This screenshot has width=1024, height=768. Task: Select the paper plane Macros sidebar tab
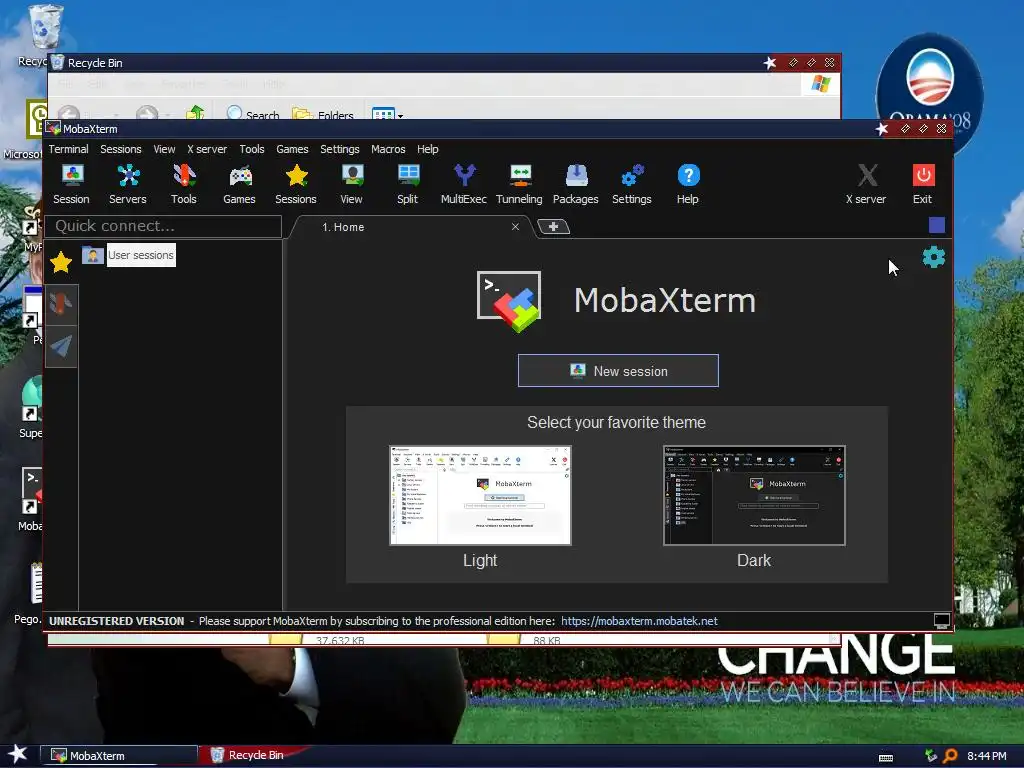61,346
